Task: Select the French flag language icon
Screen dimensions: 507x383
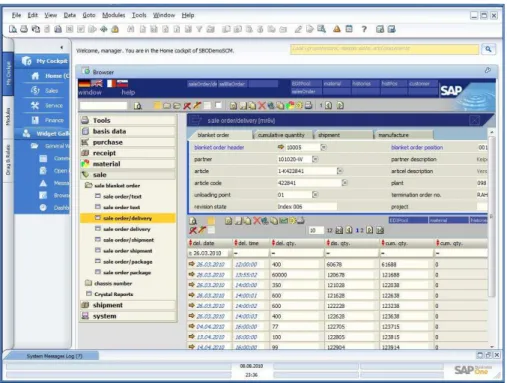Action: (111, 83)
